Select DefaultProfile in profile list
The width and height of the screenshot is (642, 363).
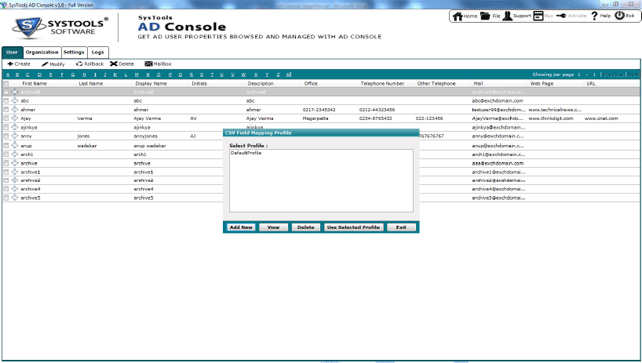[x=246, y=153]
